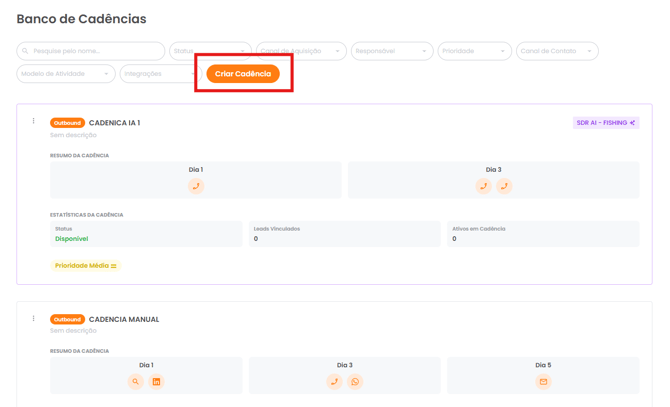This screenshot has height=407, width=670.
Task: Click the WhatsApp icon under Dia 3
Action: (355, 382)
